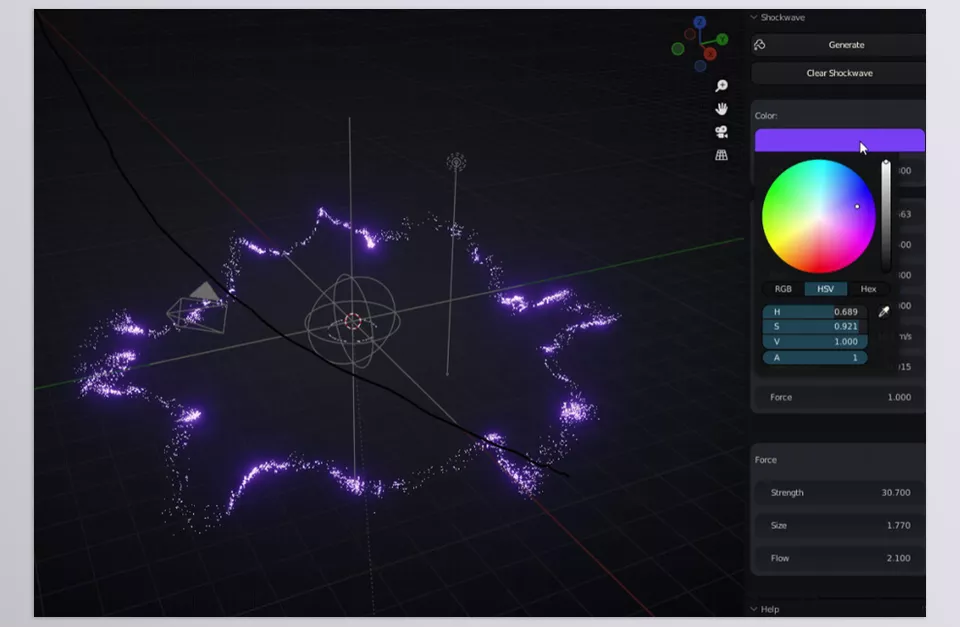The width and height of the screenshot is (960, 627).
Task: Click the hand pan view icon
Action: [721, 109]
